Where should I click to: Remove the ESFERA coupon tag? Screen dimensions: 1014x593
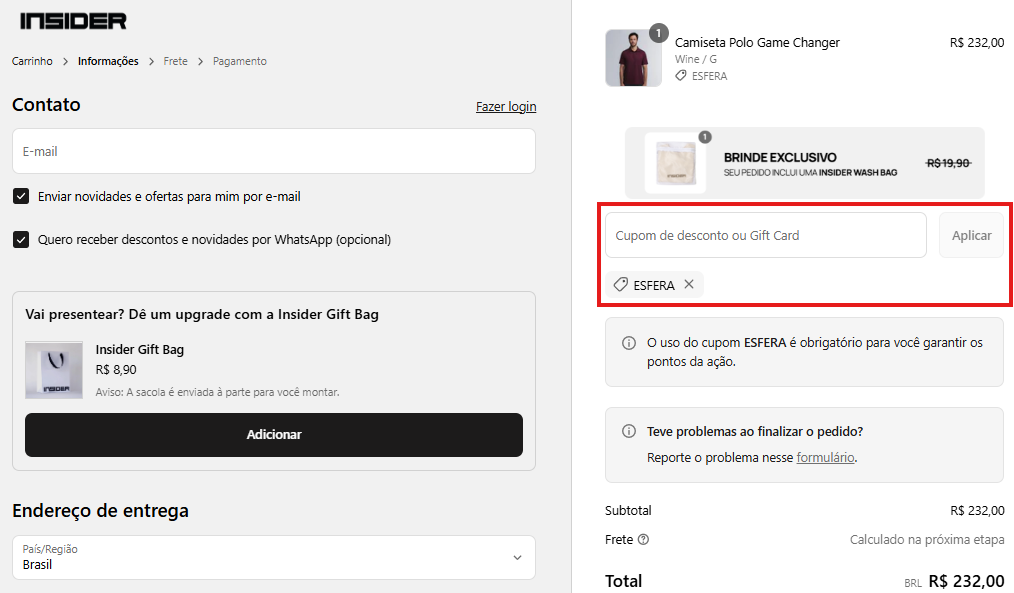[x=689, y=285]
